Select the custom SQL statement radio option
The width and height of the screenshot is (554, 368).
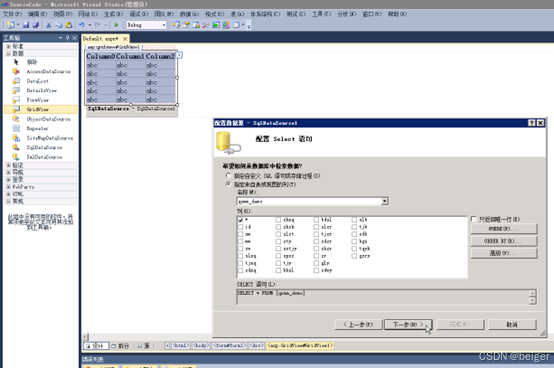tap(229, 176)
